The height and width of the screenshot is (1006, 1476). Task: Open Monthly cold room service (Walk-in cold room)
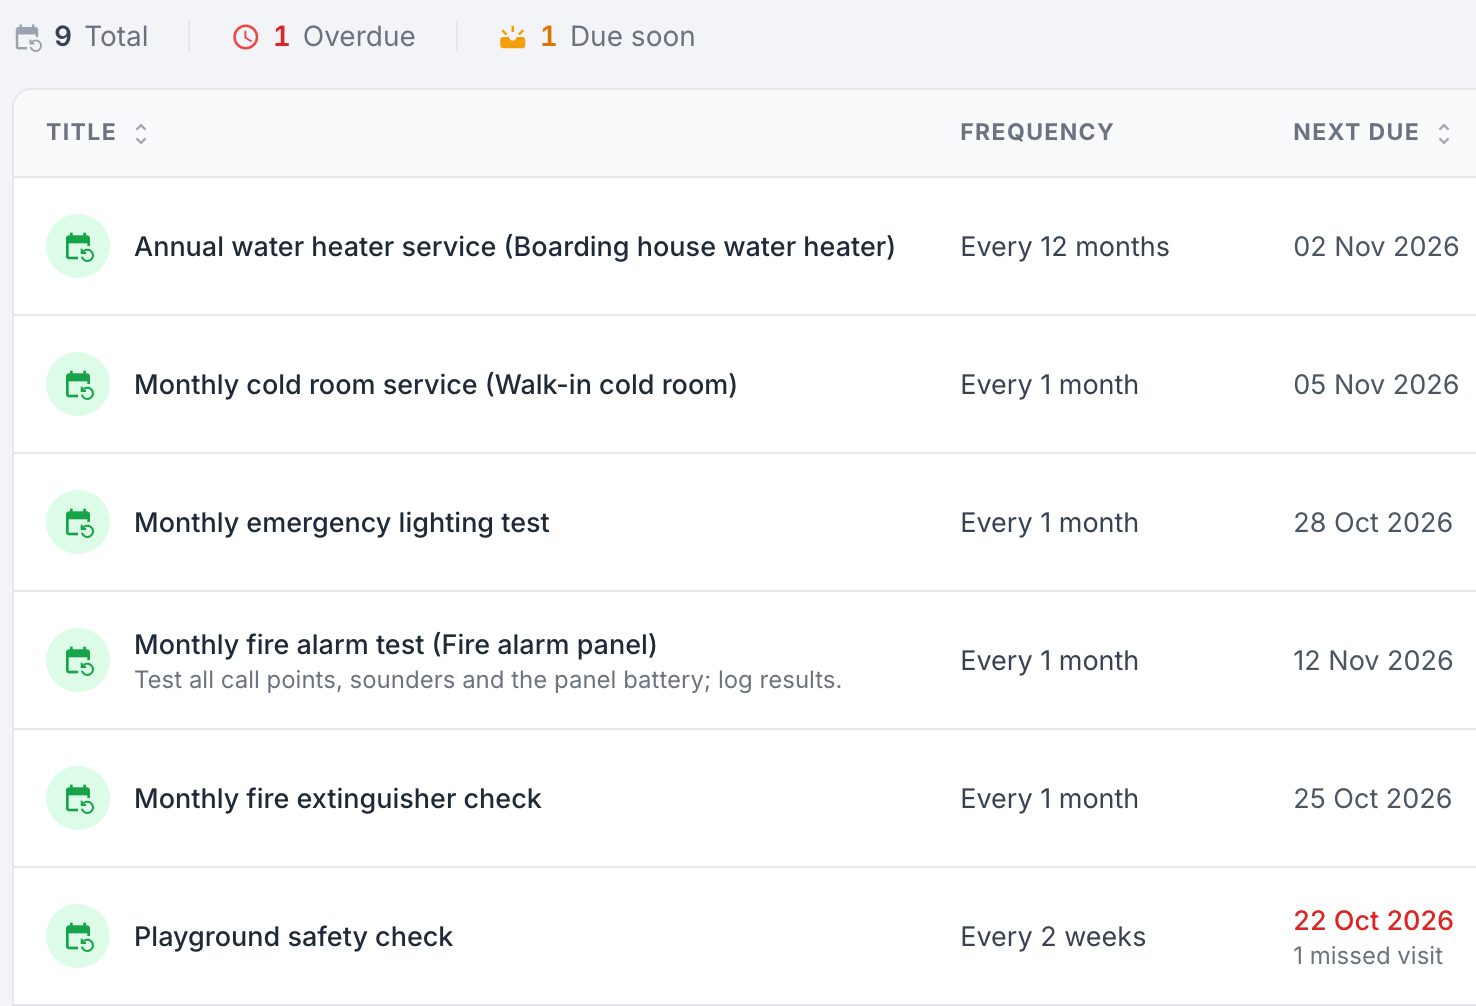pos(435,384)
